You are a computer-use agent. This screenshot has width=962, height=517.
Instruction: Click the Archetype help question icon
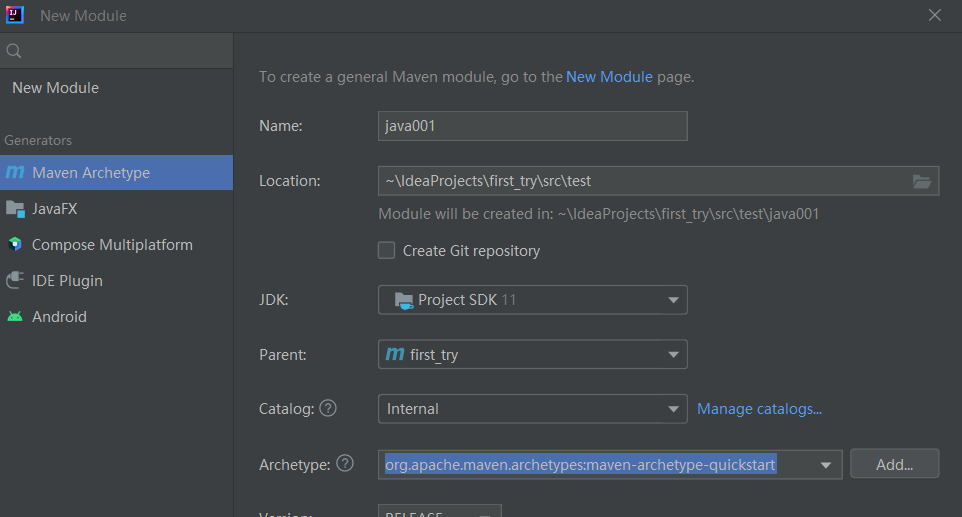click(345, 464)
